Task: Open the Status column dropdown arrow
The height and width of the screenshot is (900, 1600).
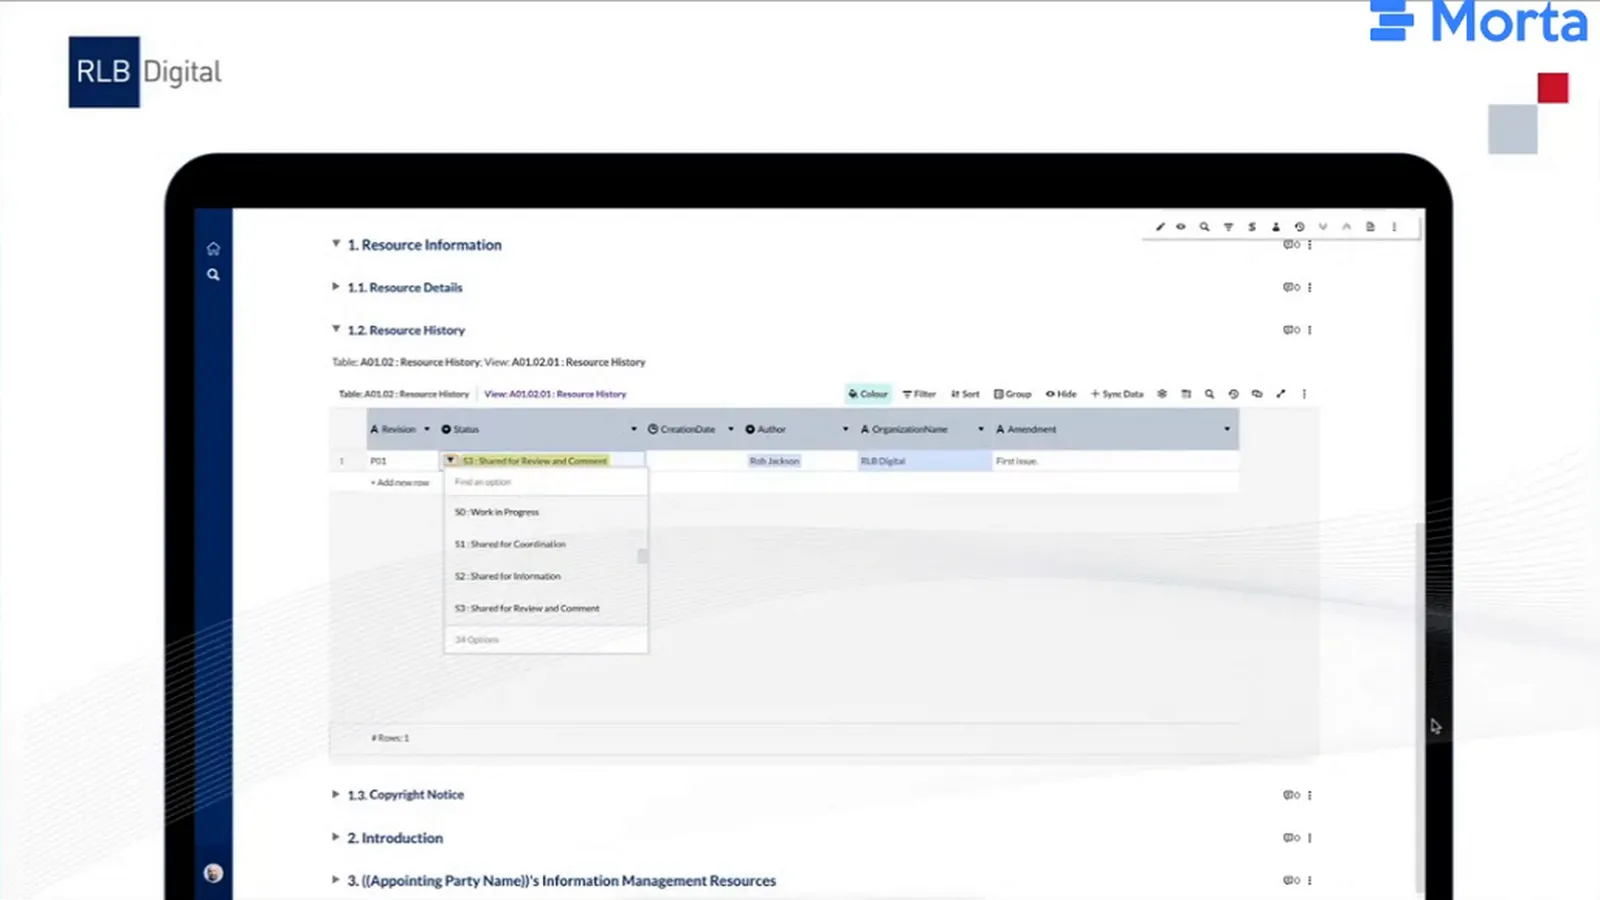Action: point(634,429)
